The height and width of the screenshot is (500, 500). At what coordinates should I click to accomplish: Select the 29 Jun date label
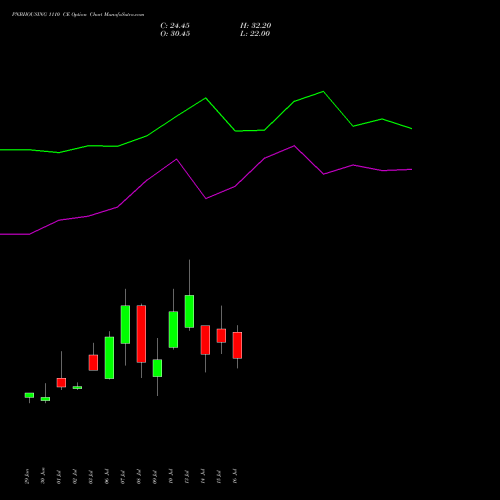tap(27, 476)
